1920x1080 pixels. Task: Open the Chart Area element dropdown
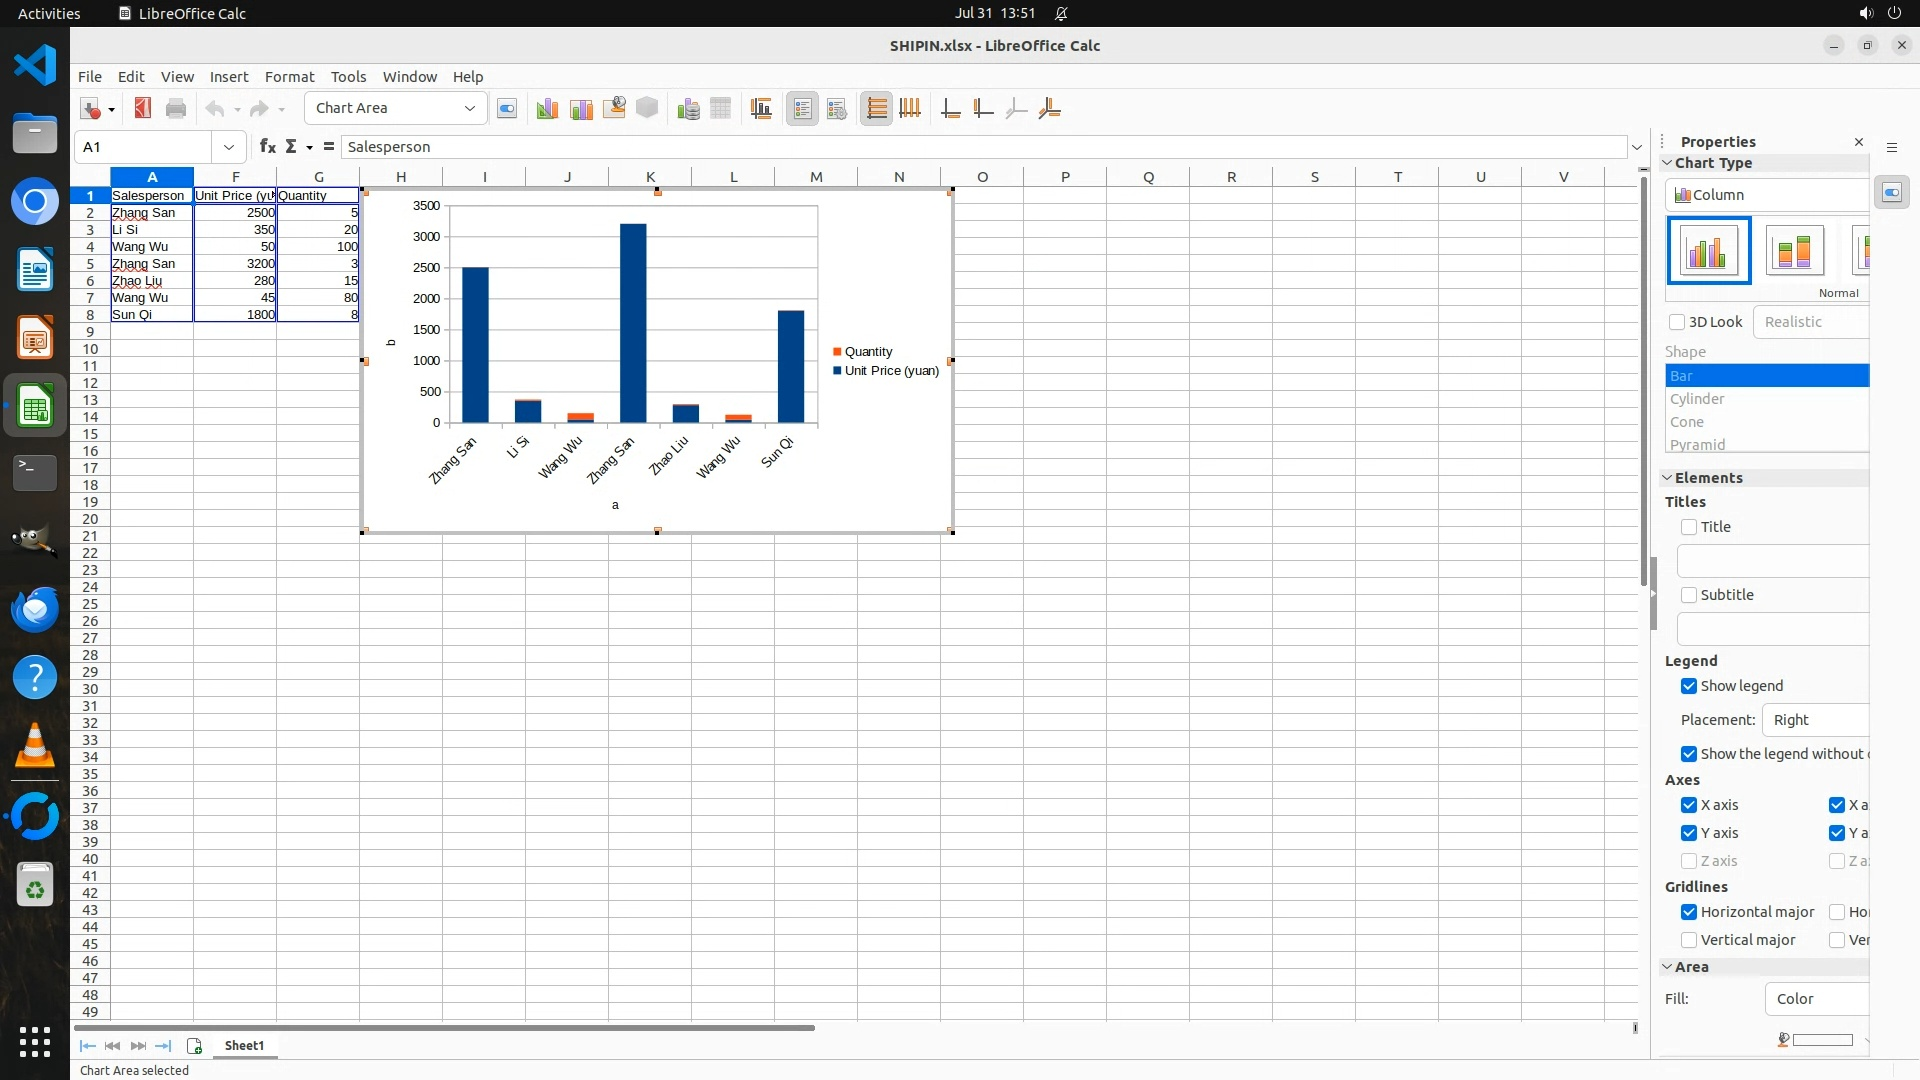(469, 108)
